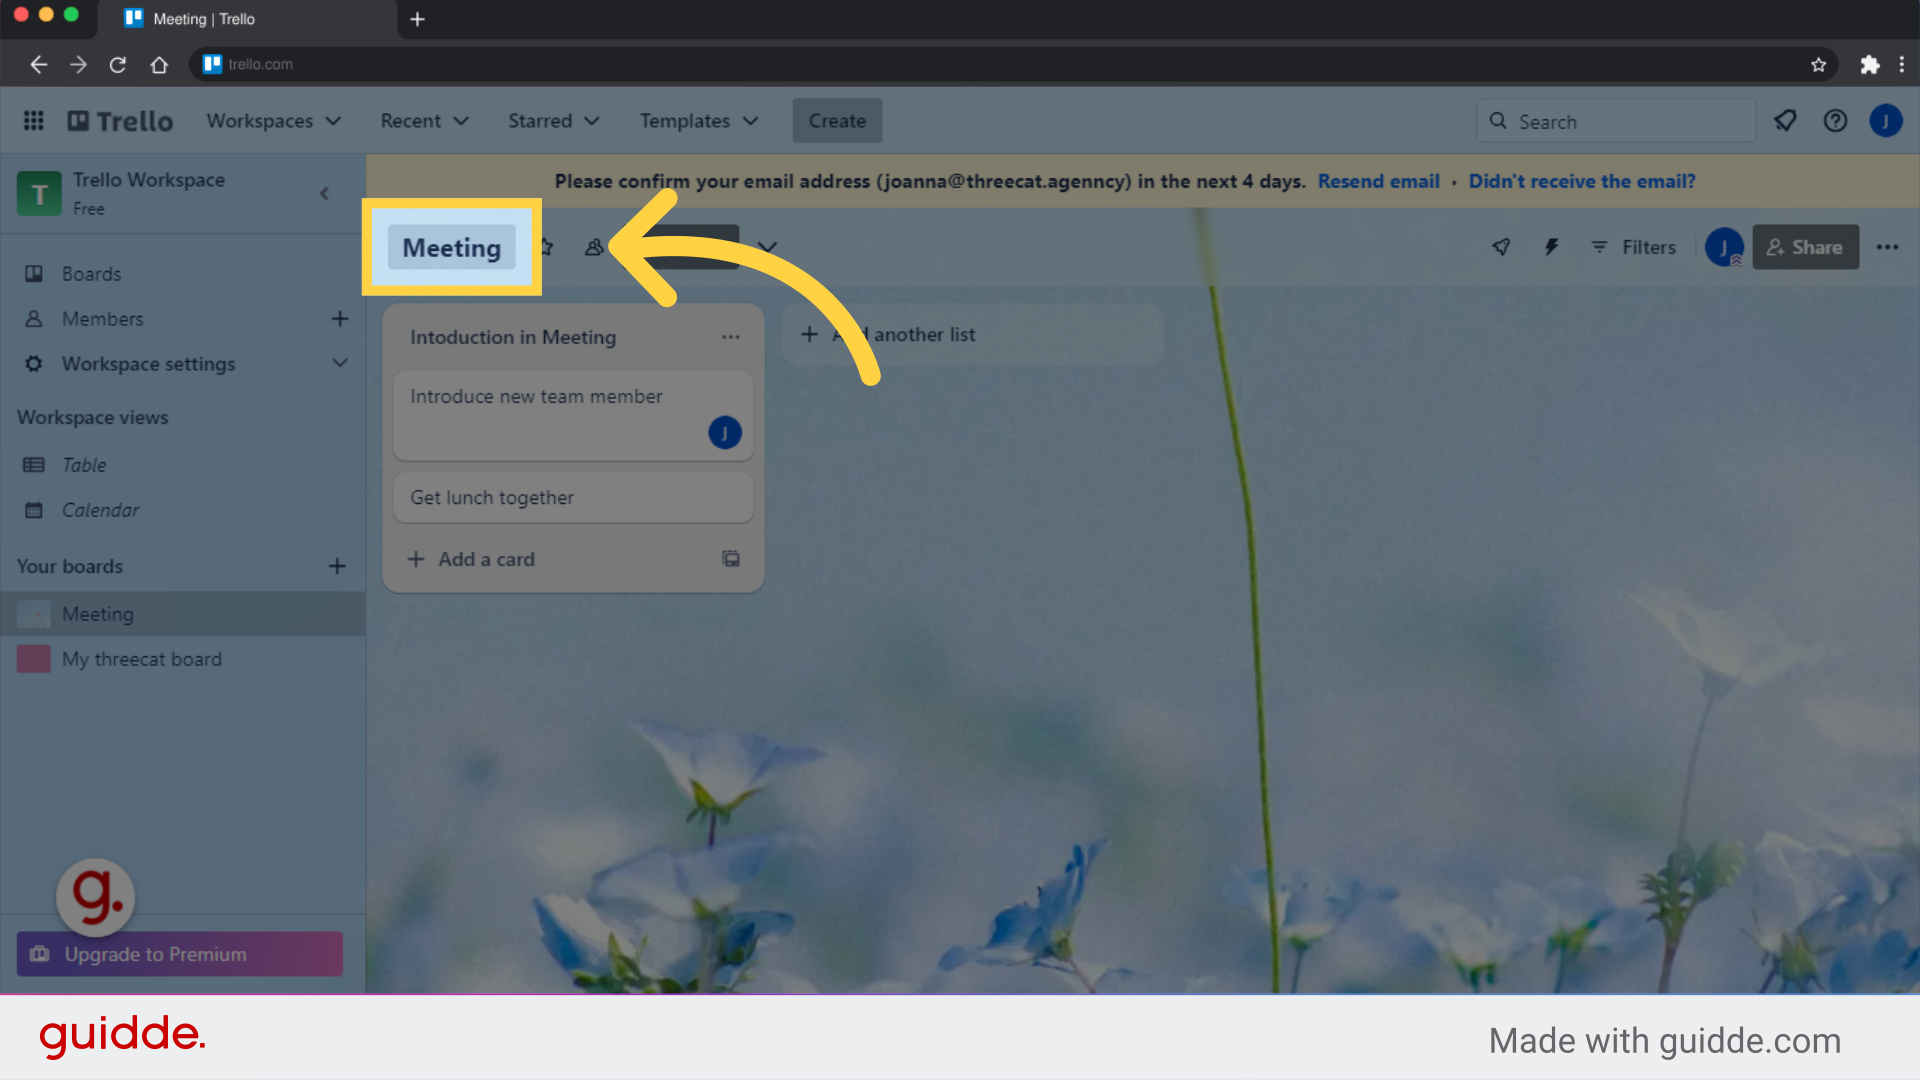1920x1080 pixels.
Task: Collapse the Workspace settings section
Action: point(340,363)
